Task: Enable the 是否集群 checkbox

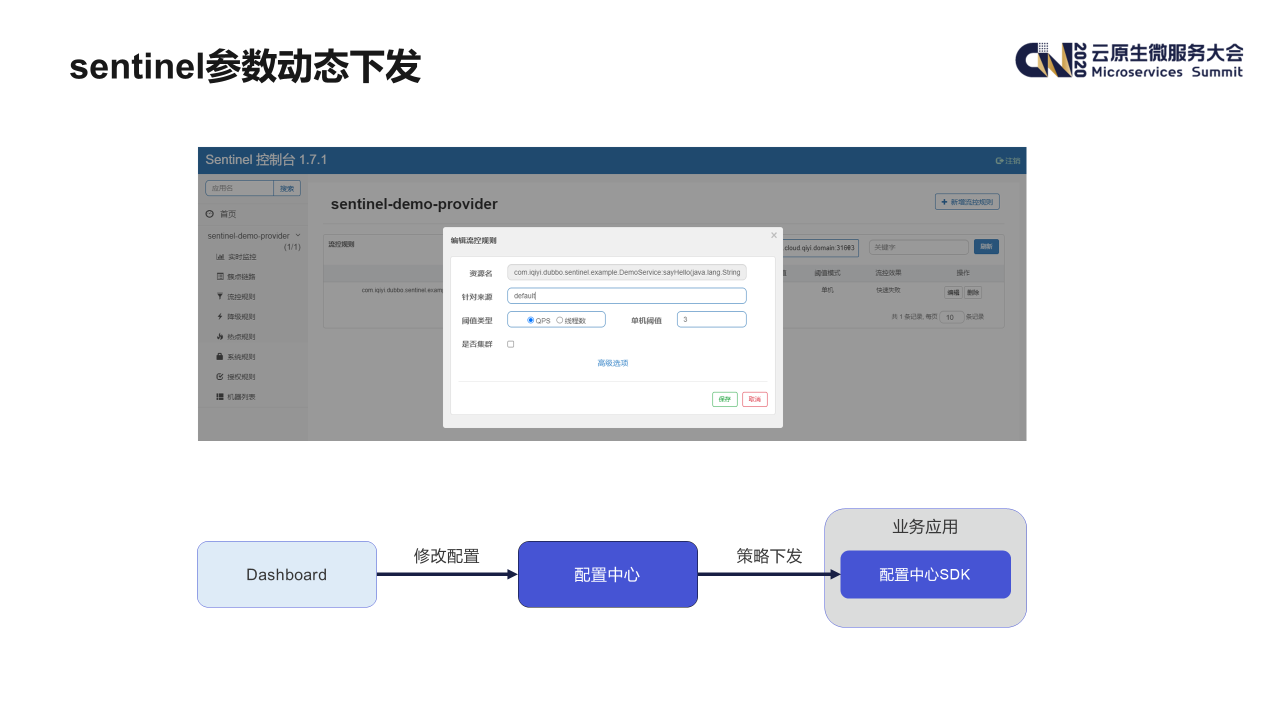Action: 511,344
